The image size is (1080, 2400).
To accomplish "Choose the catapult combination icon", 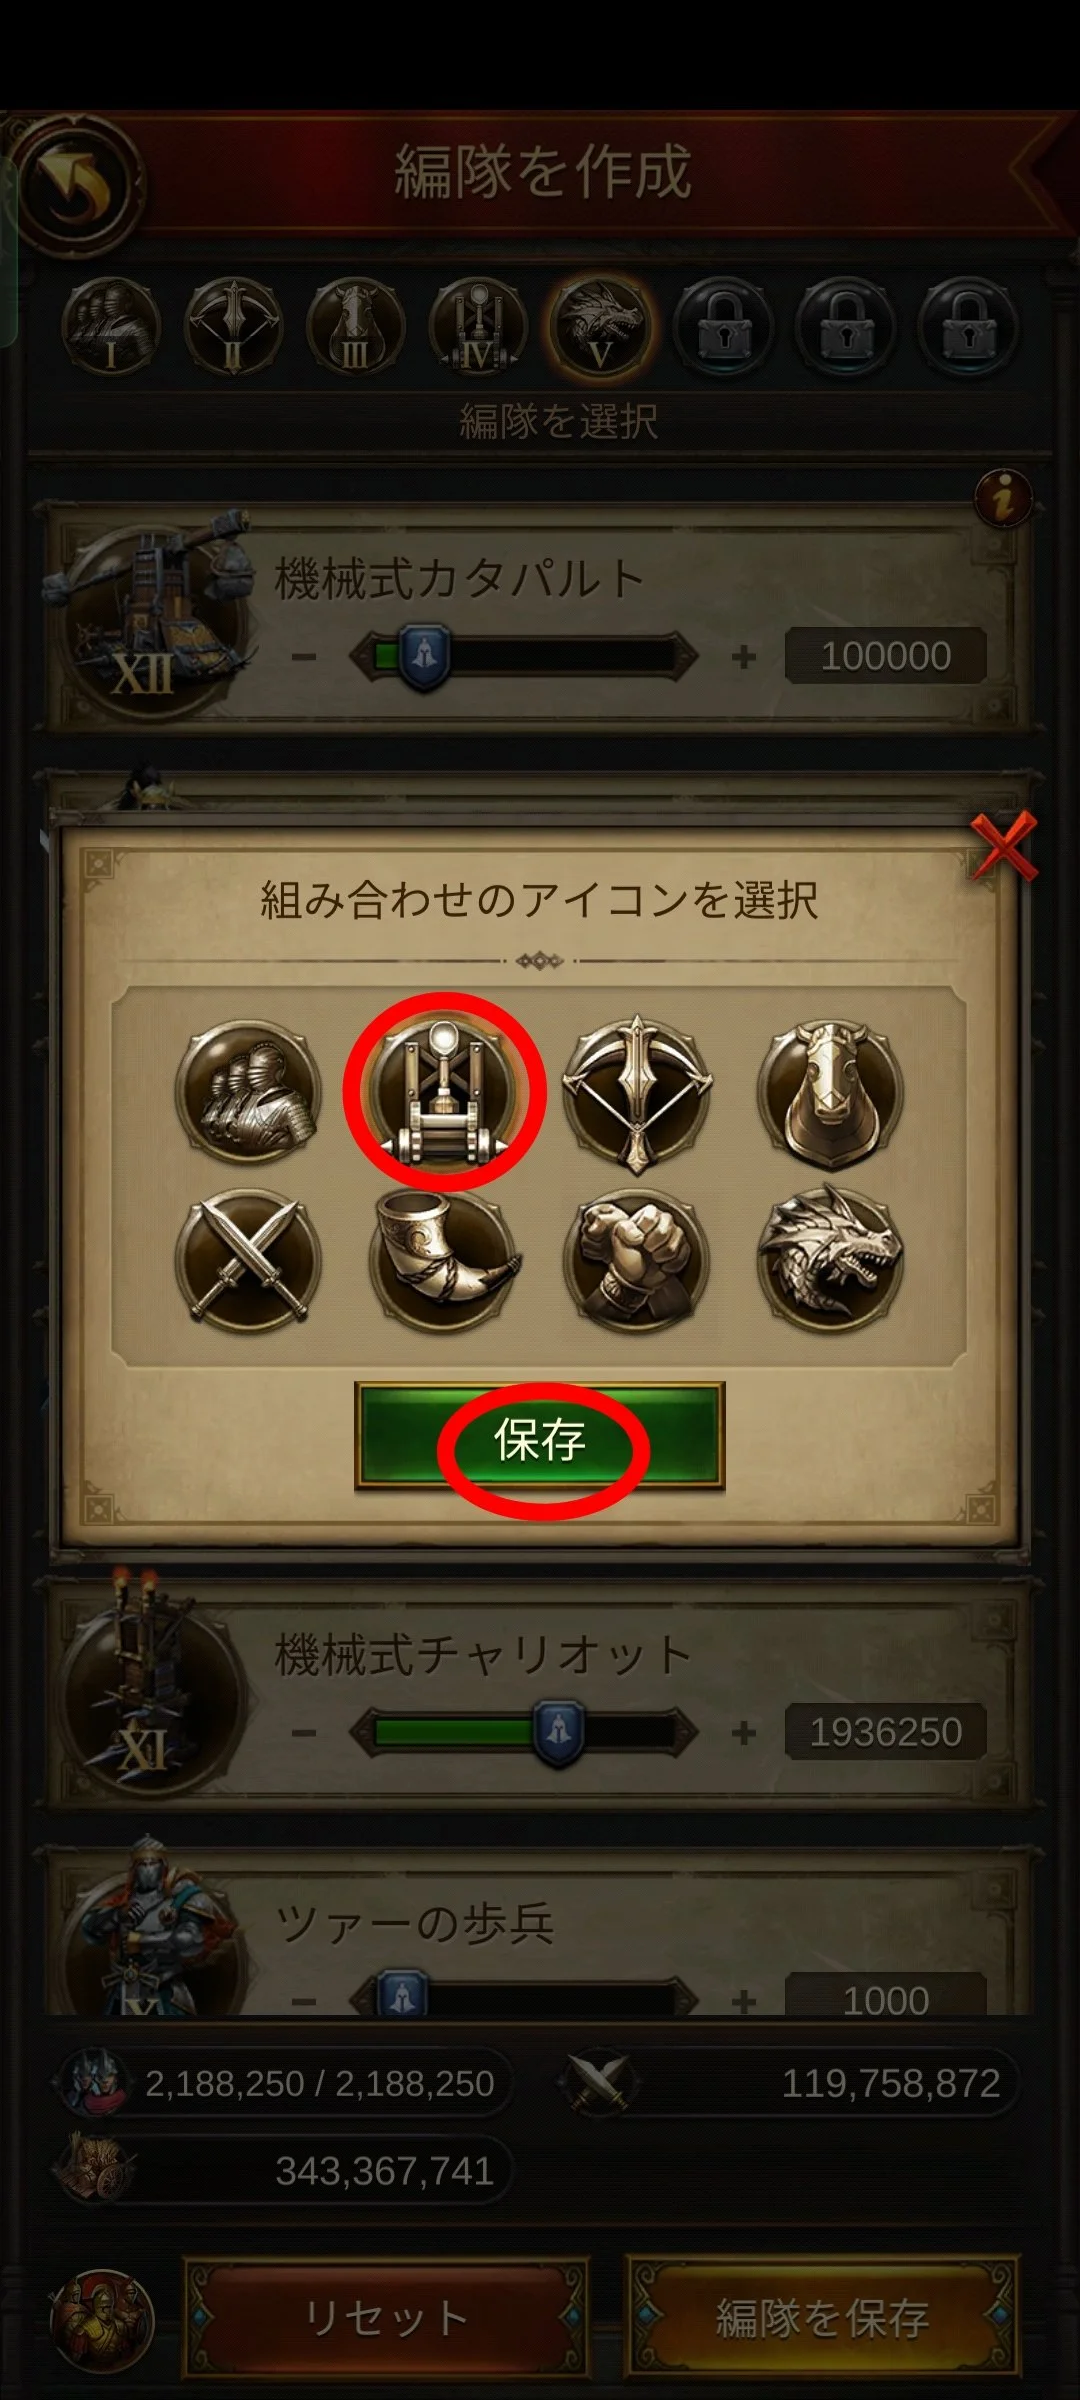I will pos(443,1092).
